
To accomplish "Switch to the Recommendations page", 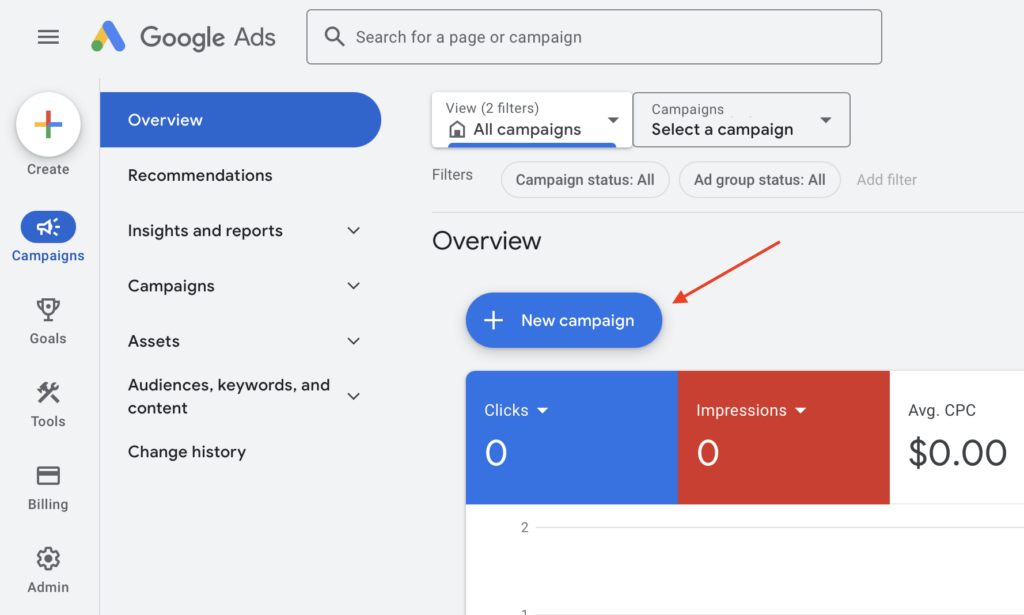I will click(x=199, y=175).
